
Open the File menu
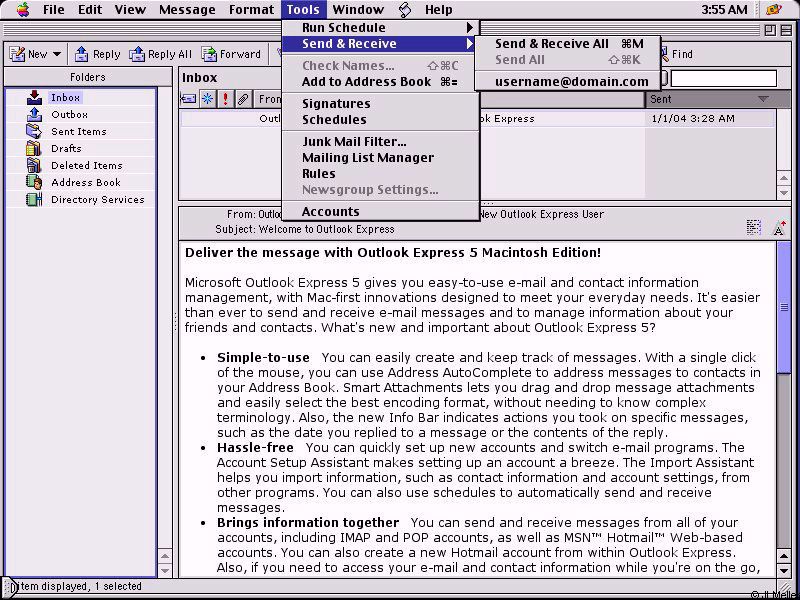pos(54,10)
